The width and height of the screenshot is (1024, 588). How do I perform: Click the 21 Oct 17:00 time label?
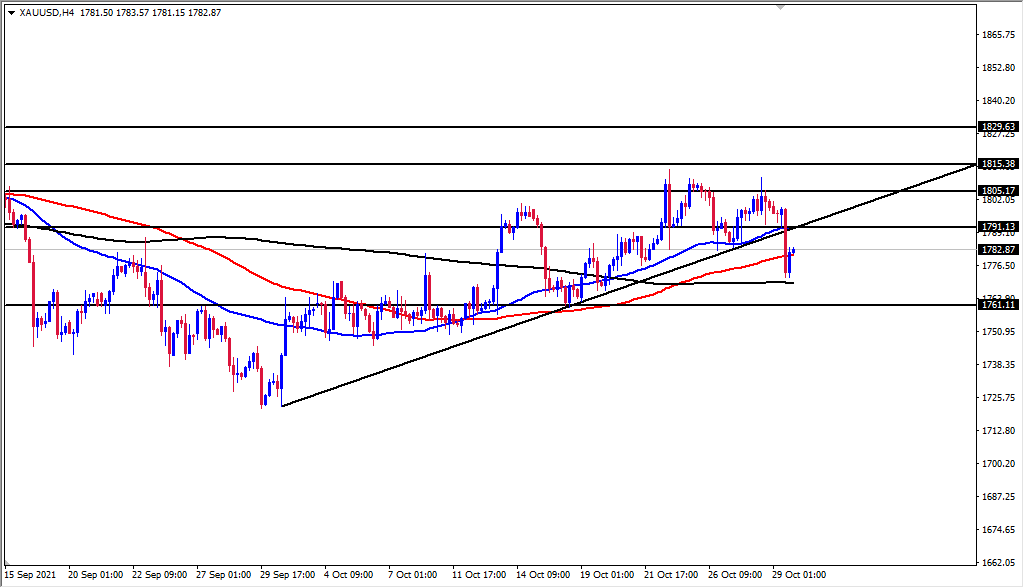tap(671, 575)
